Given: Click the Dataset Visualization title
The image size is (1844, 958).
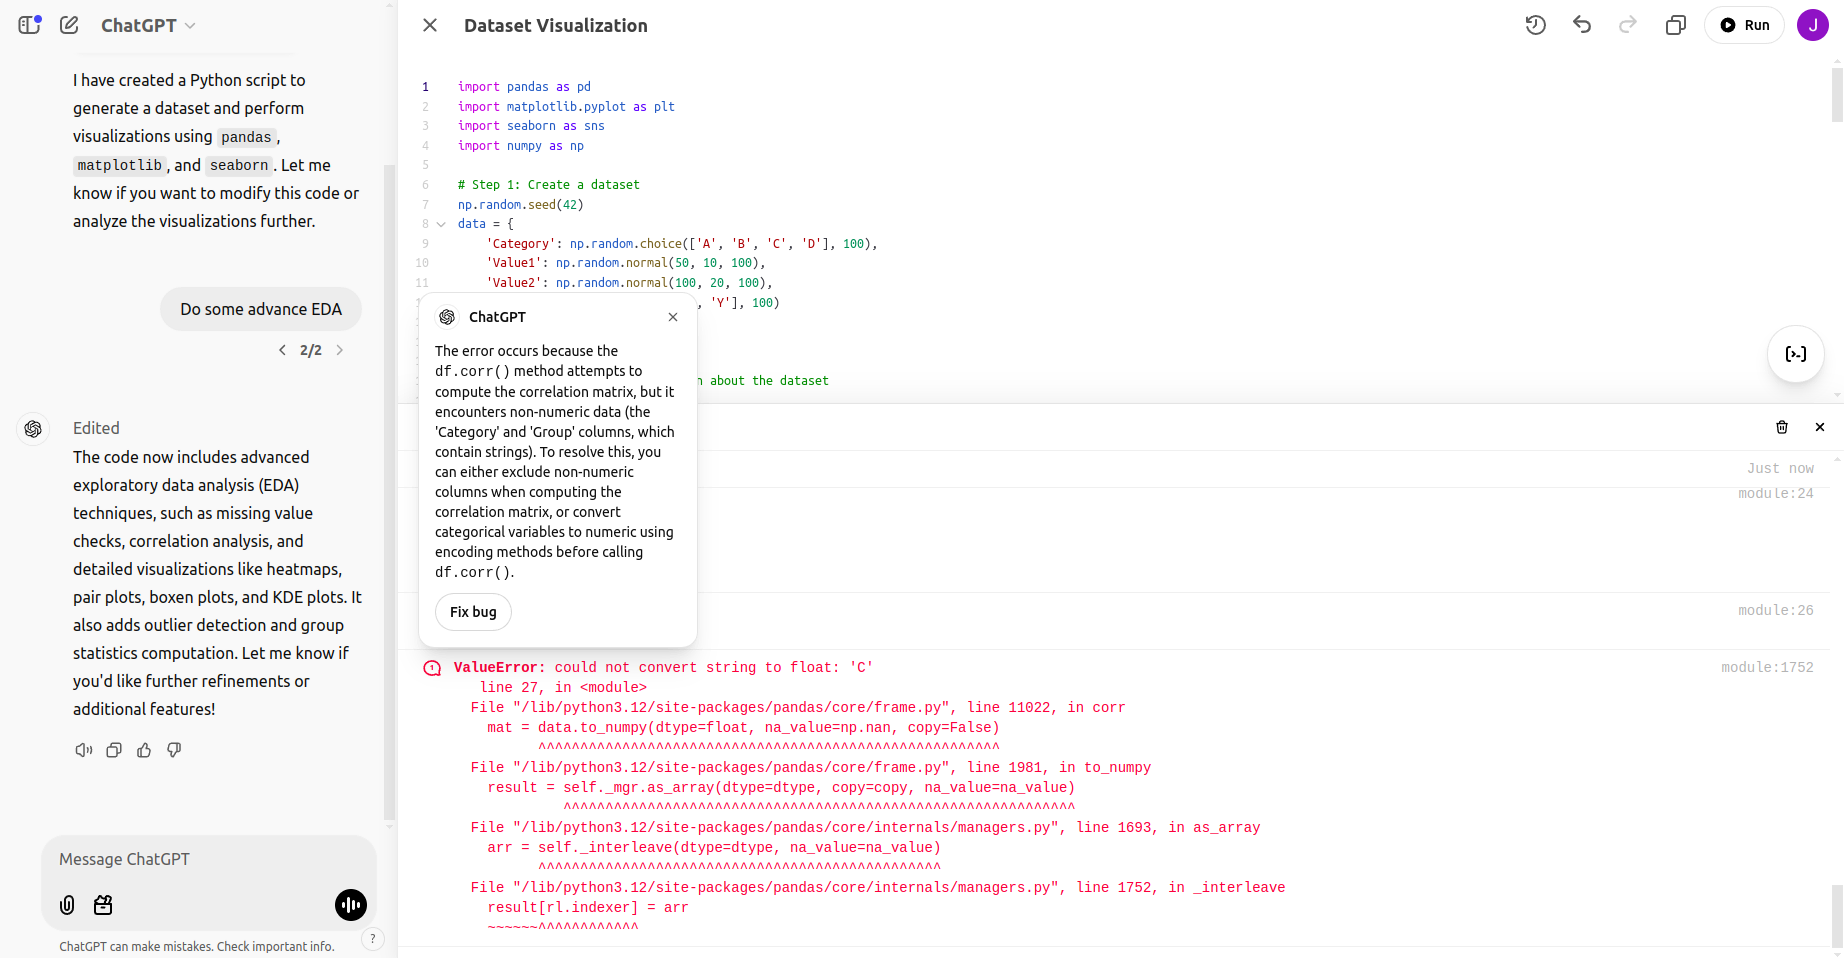Looking at the screenshot, I should click(x=556, y=25).
